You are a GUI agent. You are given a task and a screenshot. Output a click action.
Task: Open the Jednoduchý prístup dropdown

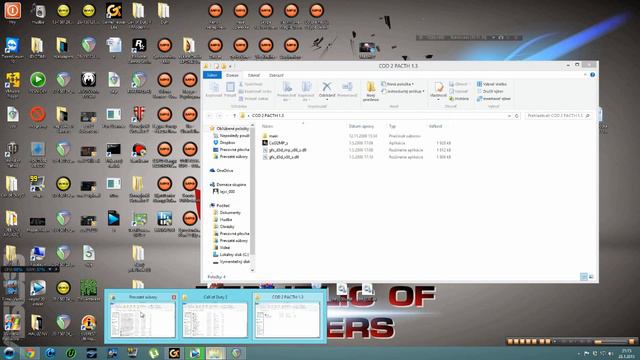pos(403,91)
